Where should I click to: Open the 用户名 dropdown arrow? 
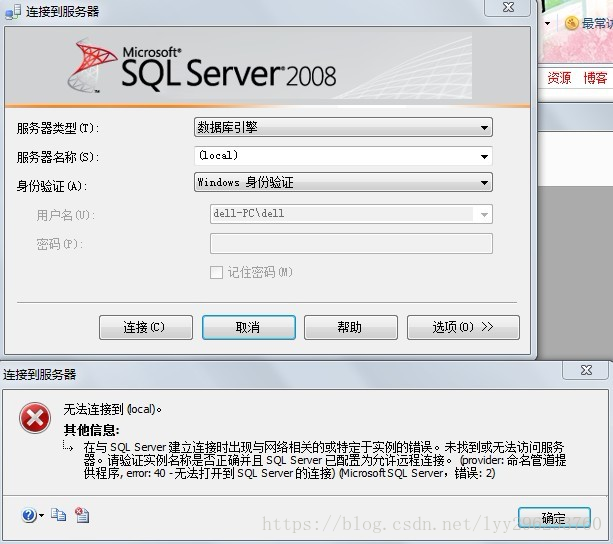point(484,214)
